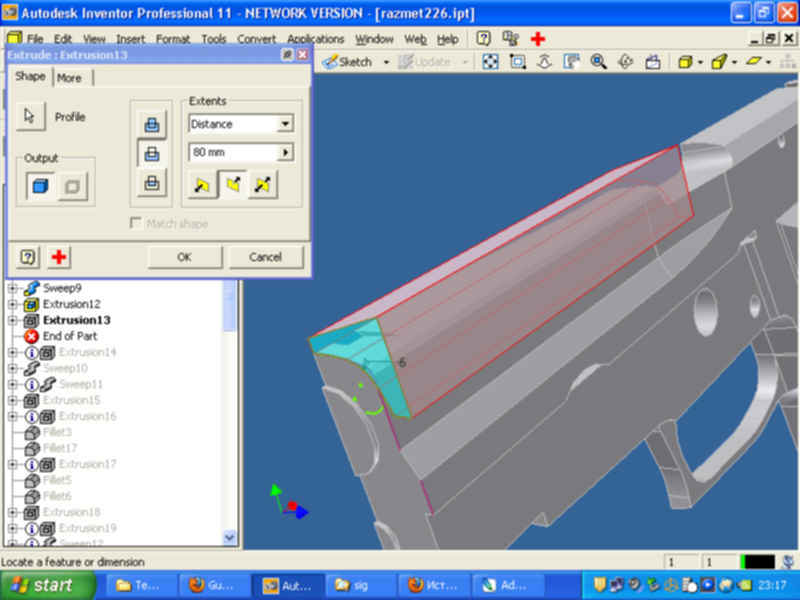The image size is (800, 600).
Task: Click the Profile selection arrow button
Action: (x=29, y=117)
